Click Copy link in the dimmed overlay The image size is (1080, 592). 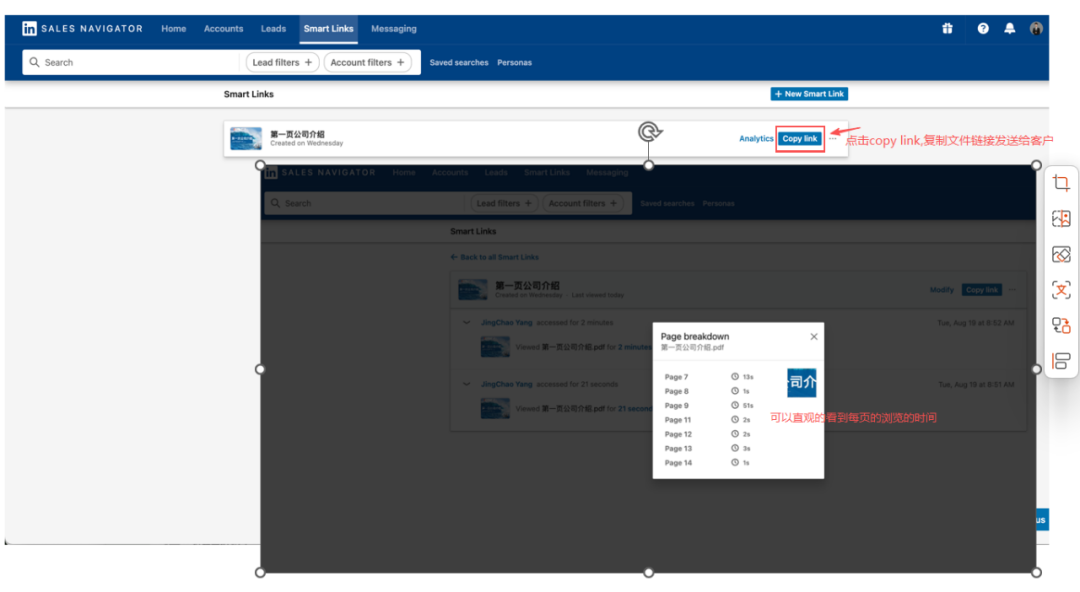982,289
